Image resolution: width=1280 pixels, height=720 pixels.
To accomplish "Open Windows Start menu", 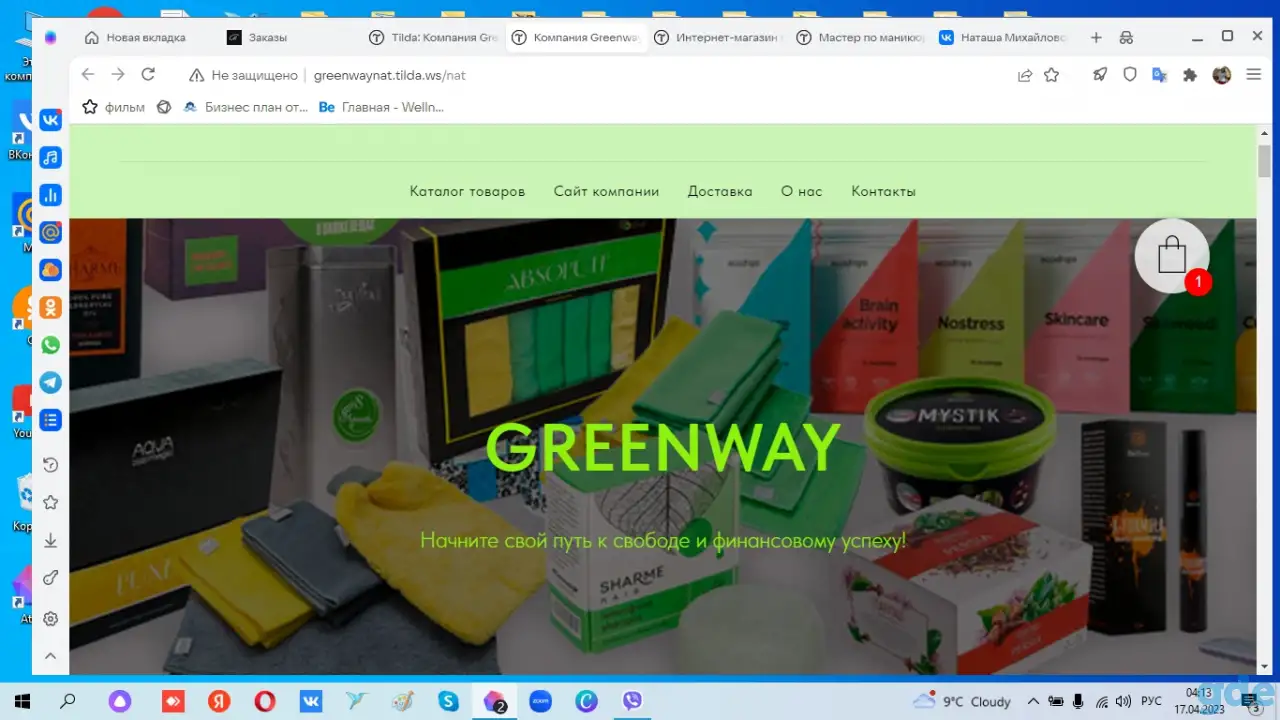I will [x=22, y=701].
